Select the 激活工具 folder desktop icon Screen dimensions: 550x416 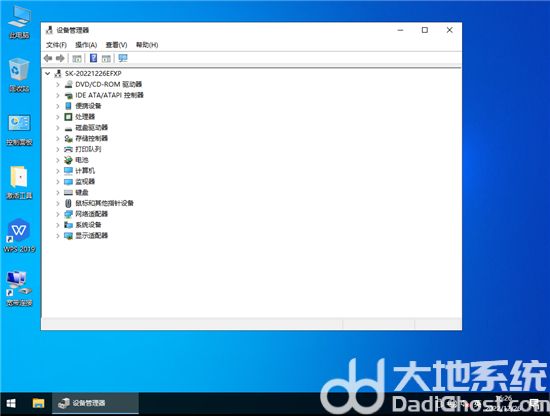click(x=19, y=182)
